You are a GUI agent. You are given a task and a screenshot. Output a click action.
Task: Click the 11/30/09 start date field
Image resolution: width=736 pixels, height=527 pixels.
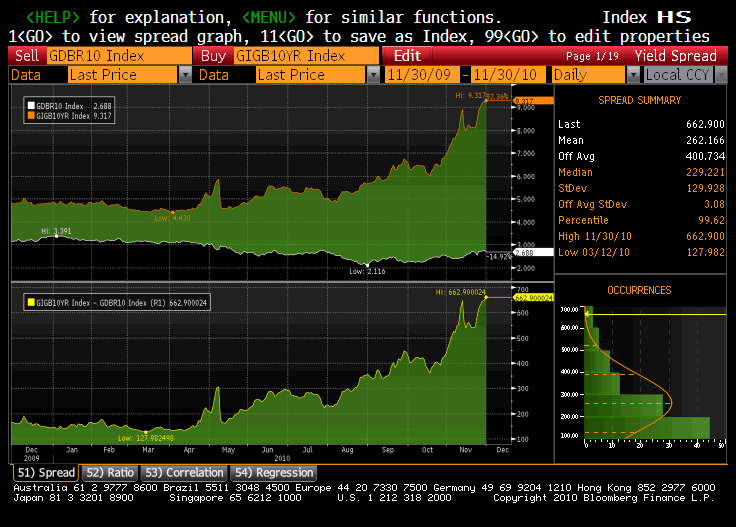[x=425, y=75]
